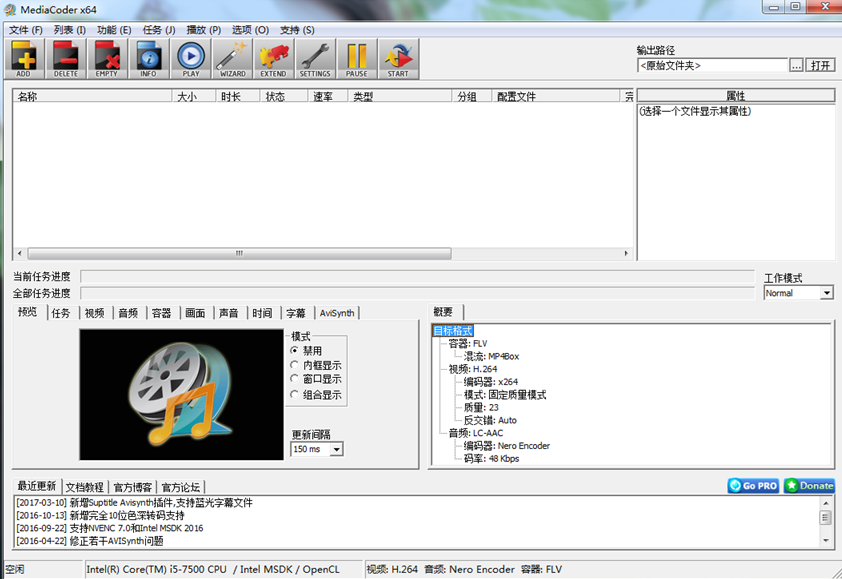
Task: Launch the WIZARD toolbar icon
Action: [232, 58]
